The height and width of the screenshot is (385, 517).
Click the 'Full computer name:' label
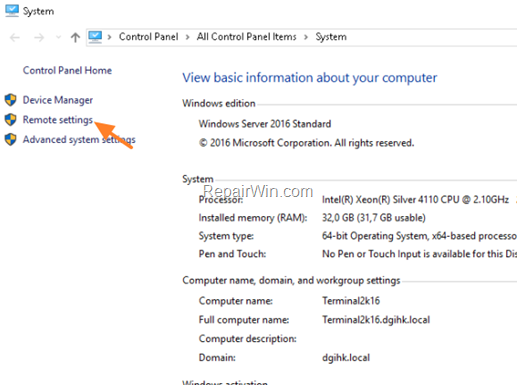click(x=244, y=320)
